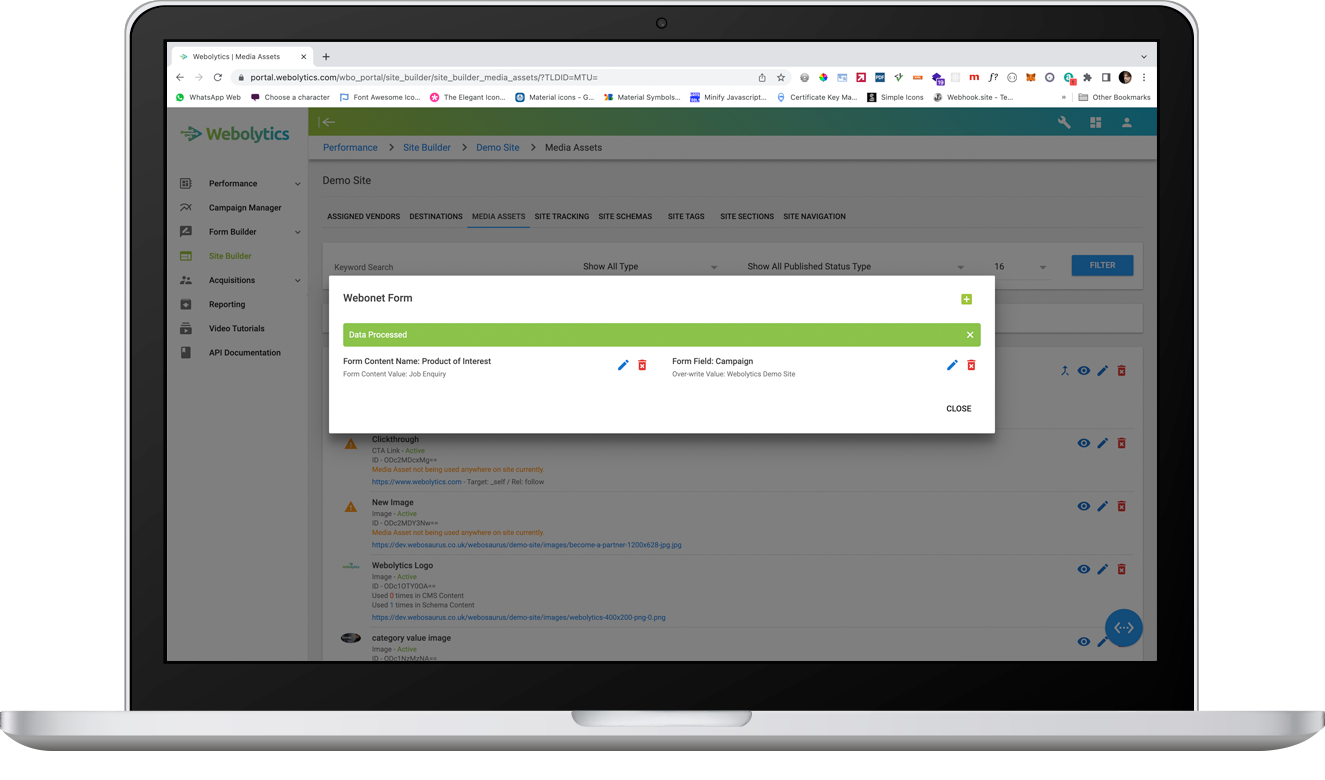Delete the Webolytics Logo asset
This screenshot has width=1325, height=780.
tap(1121, 569)
